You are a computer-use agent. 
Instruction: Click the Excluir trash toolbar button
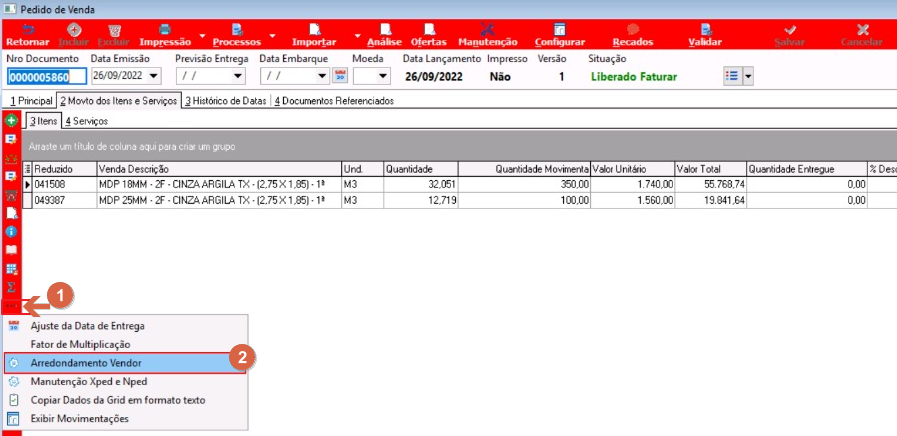click(114, 35)
